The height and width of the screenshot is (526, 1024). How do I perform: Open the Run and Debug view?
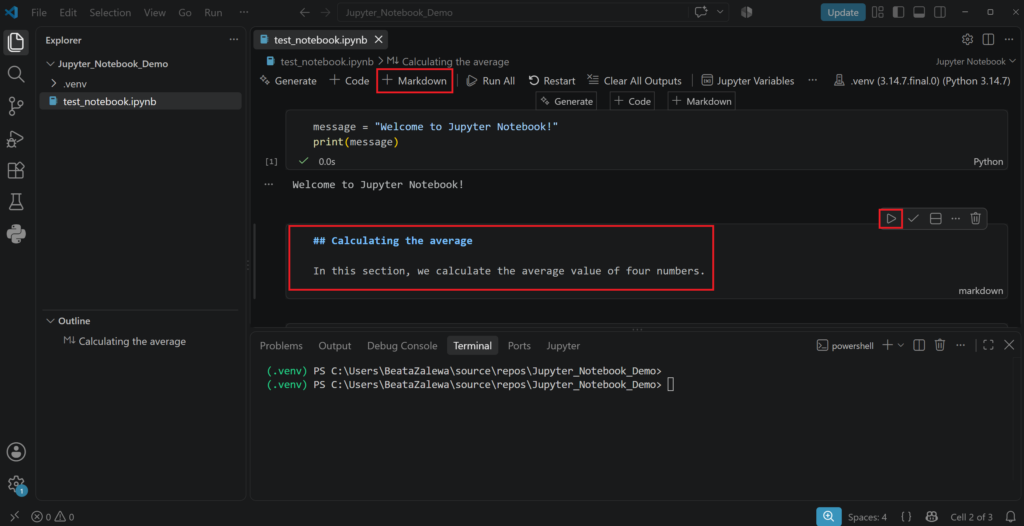(16, 139)
